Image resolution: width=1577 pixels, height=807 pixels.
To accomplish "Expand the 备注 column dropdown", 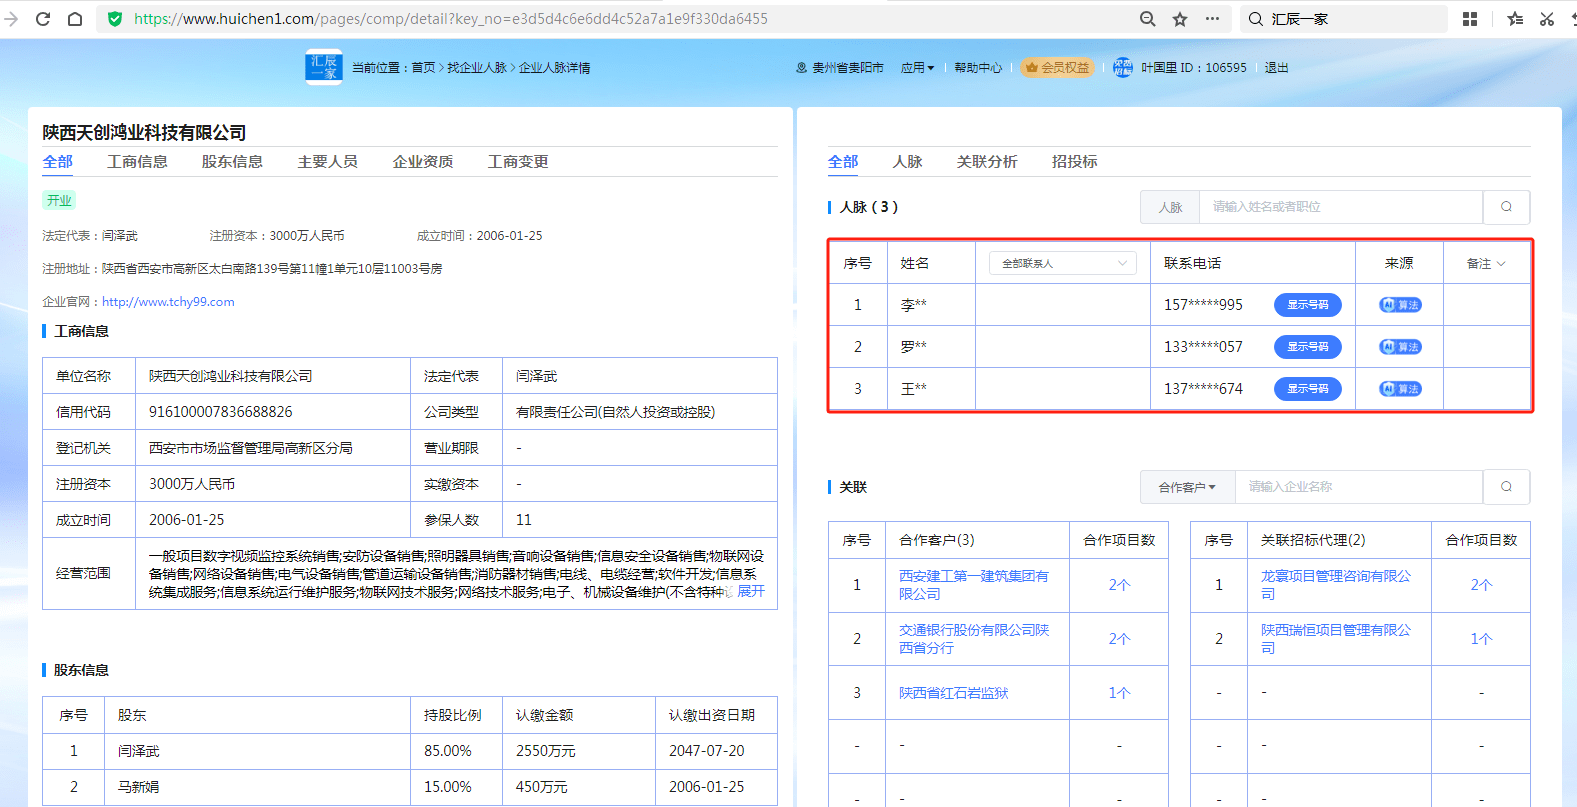I will [x=1486, y=264].
